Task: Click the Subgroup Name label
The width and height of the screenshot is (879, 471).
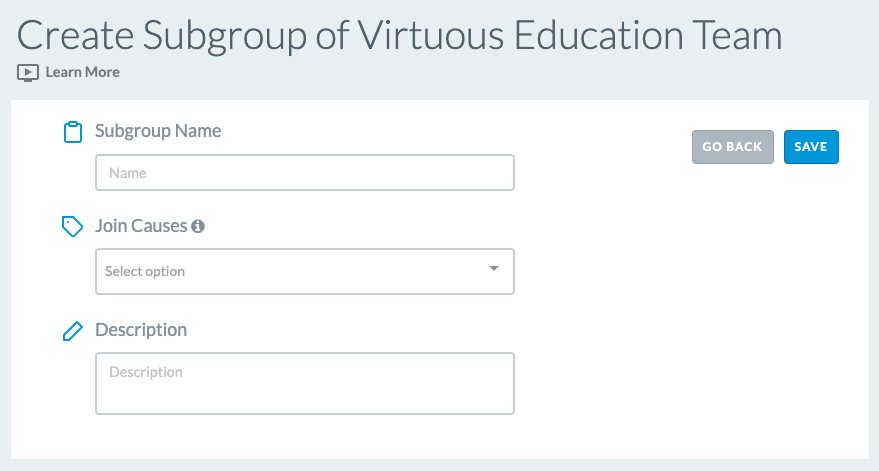Action: click(x=158, y=131)
